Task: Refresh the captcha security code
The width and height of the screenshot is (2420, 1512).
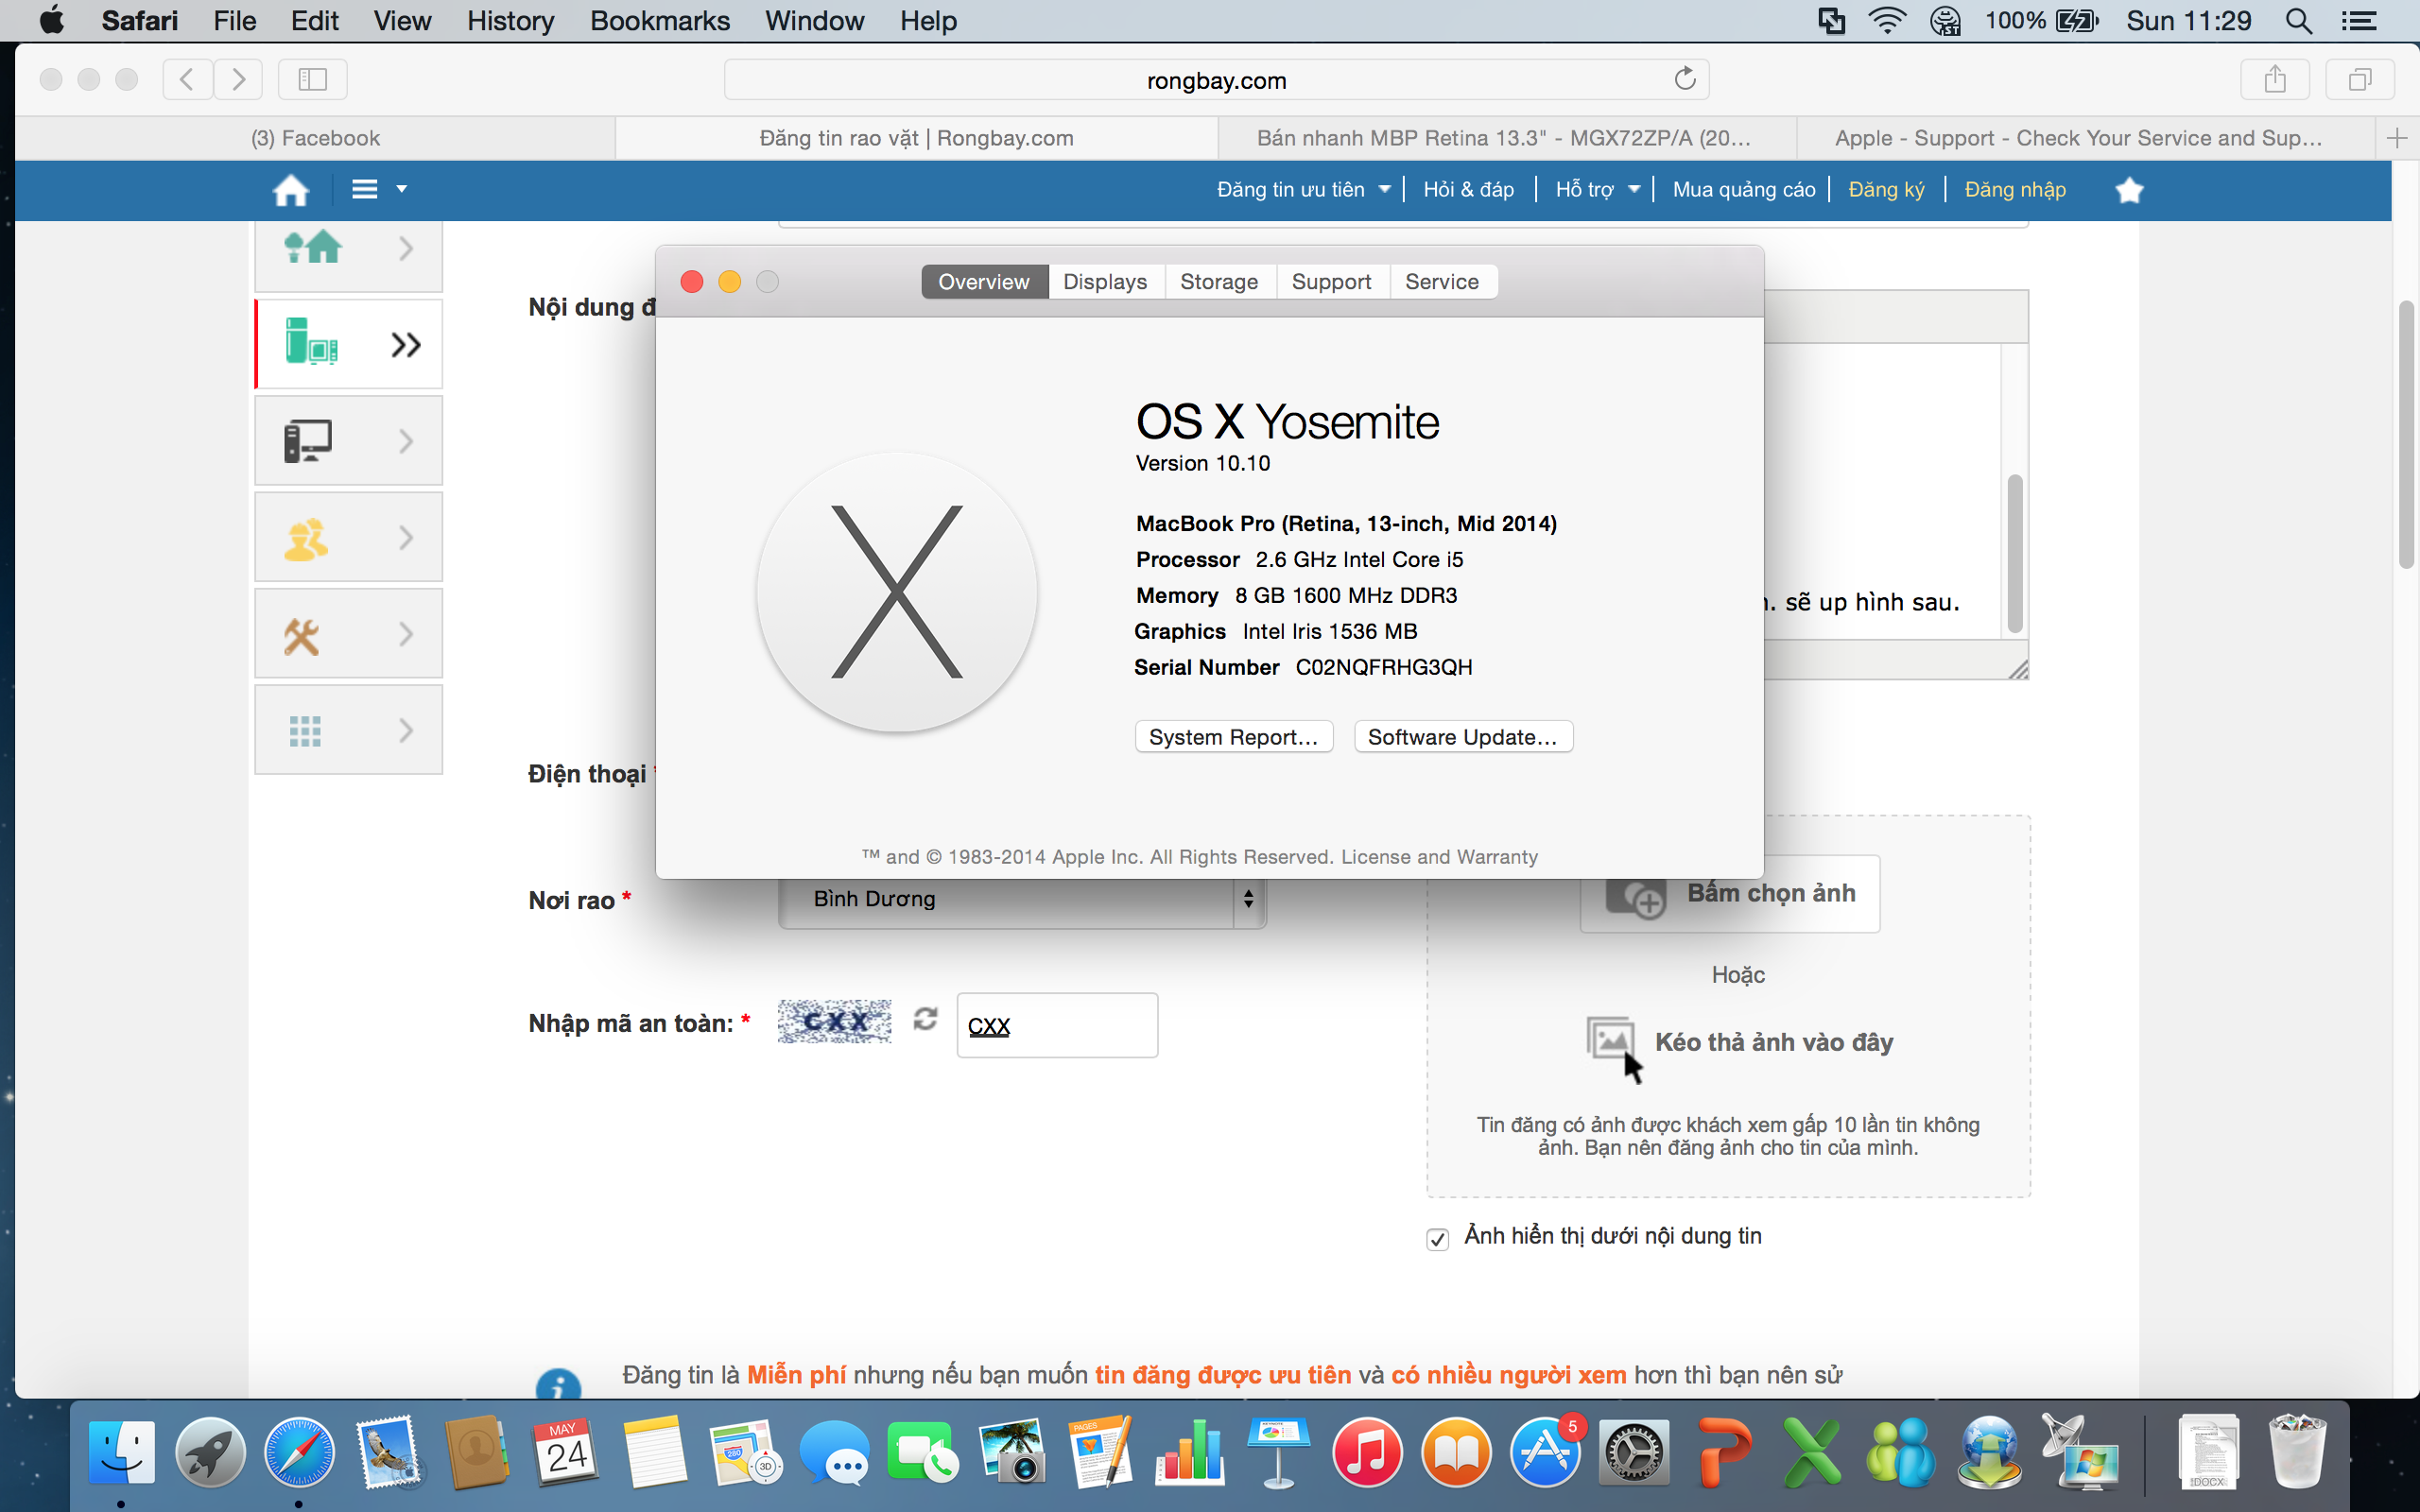Action: coord(925,1019)
